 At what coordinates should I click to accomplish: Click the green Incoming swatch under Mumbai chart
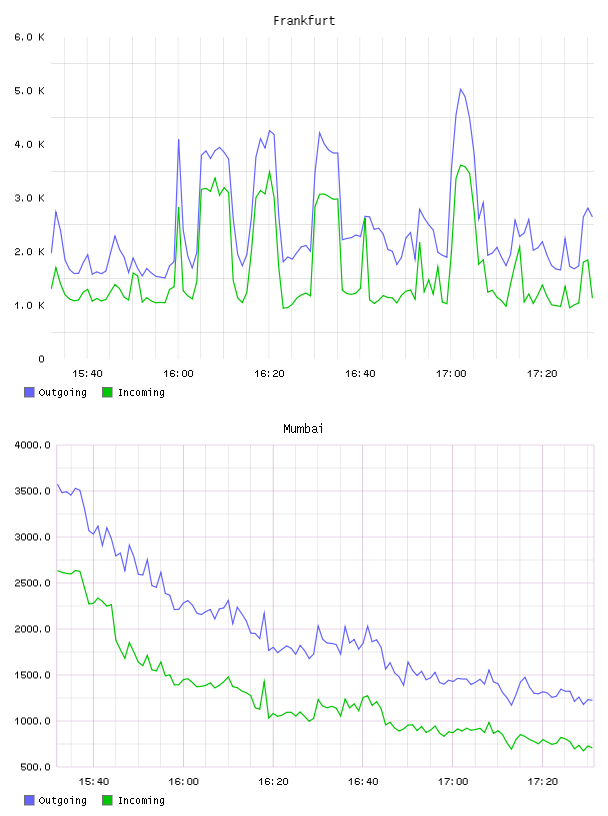pyautogui.click(x=107, y=800)
